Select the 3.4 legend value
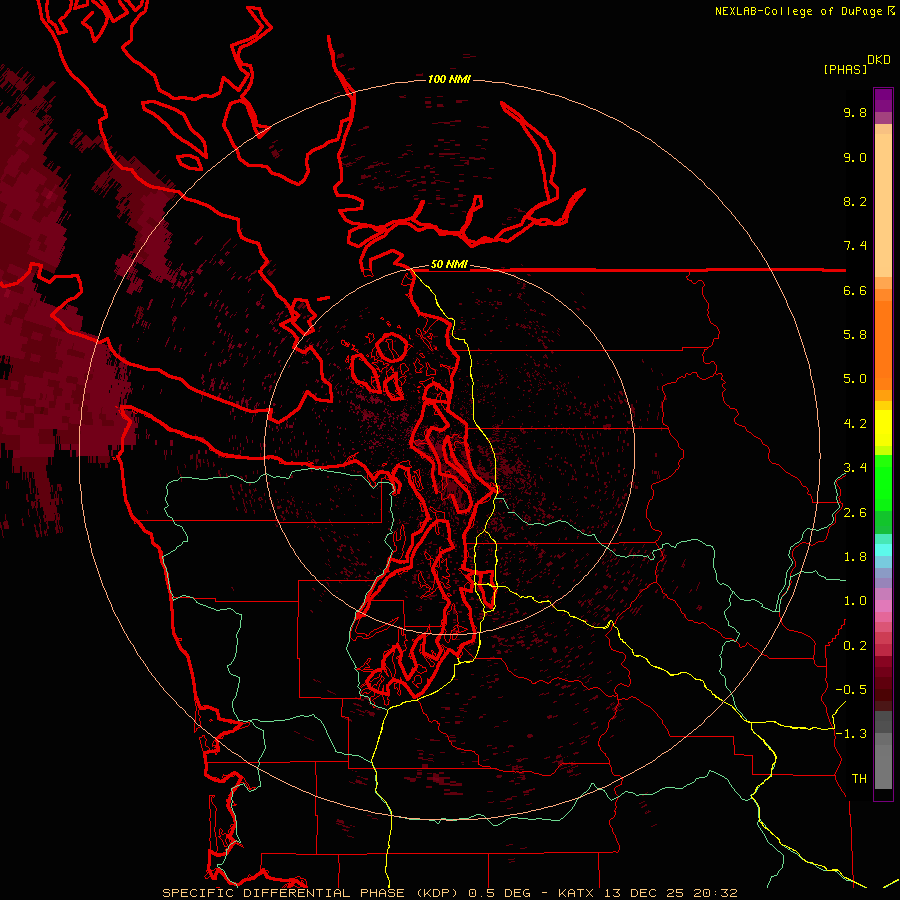Screen dimensions: 900x900 (x=855, y=468)
